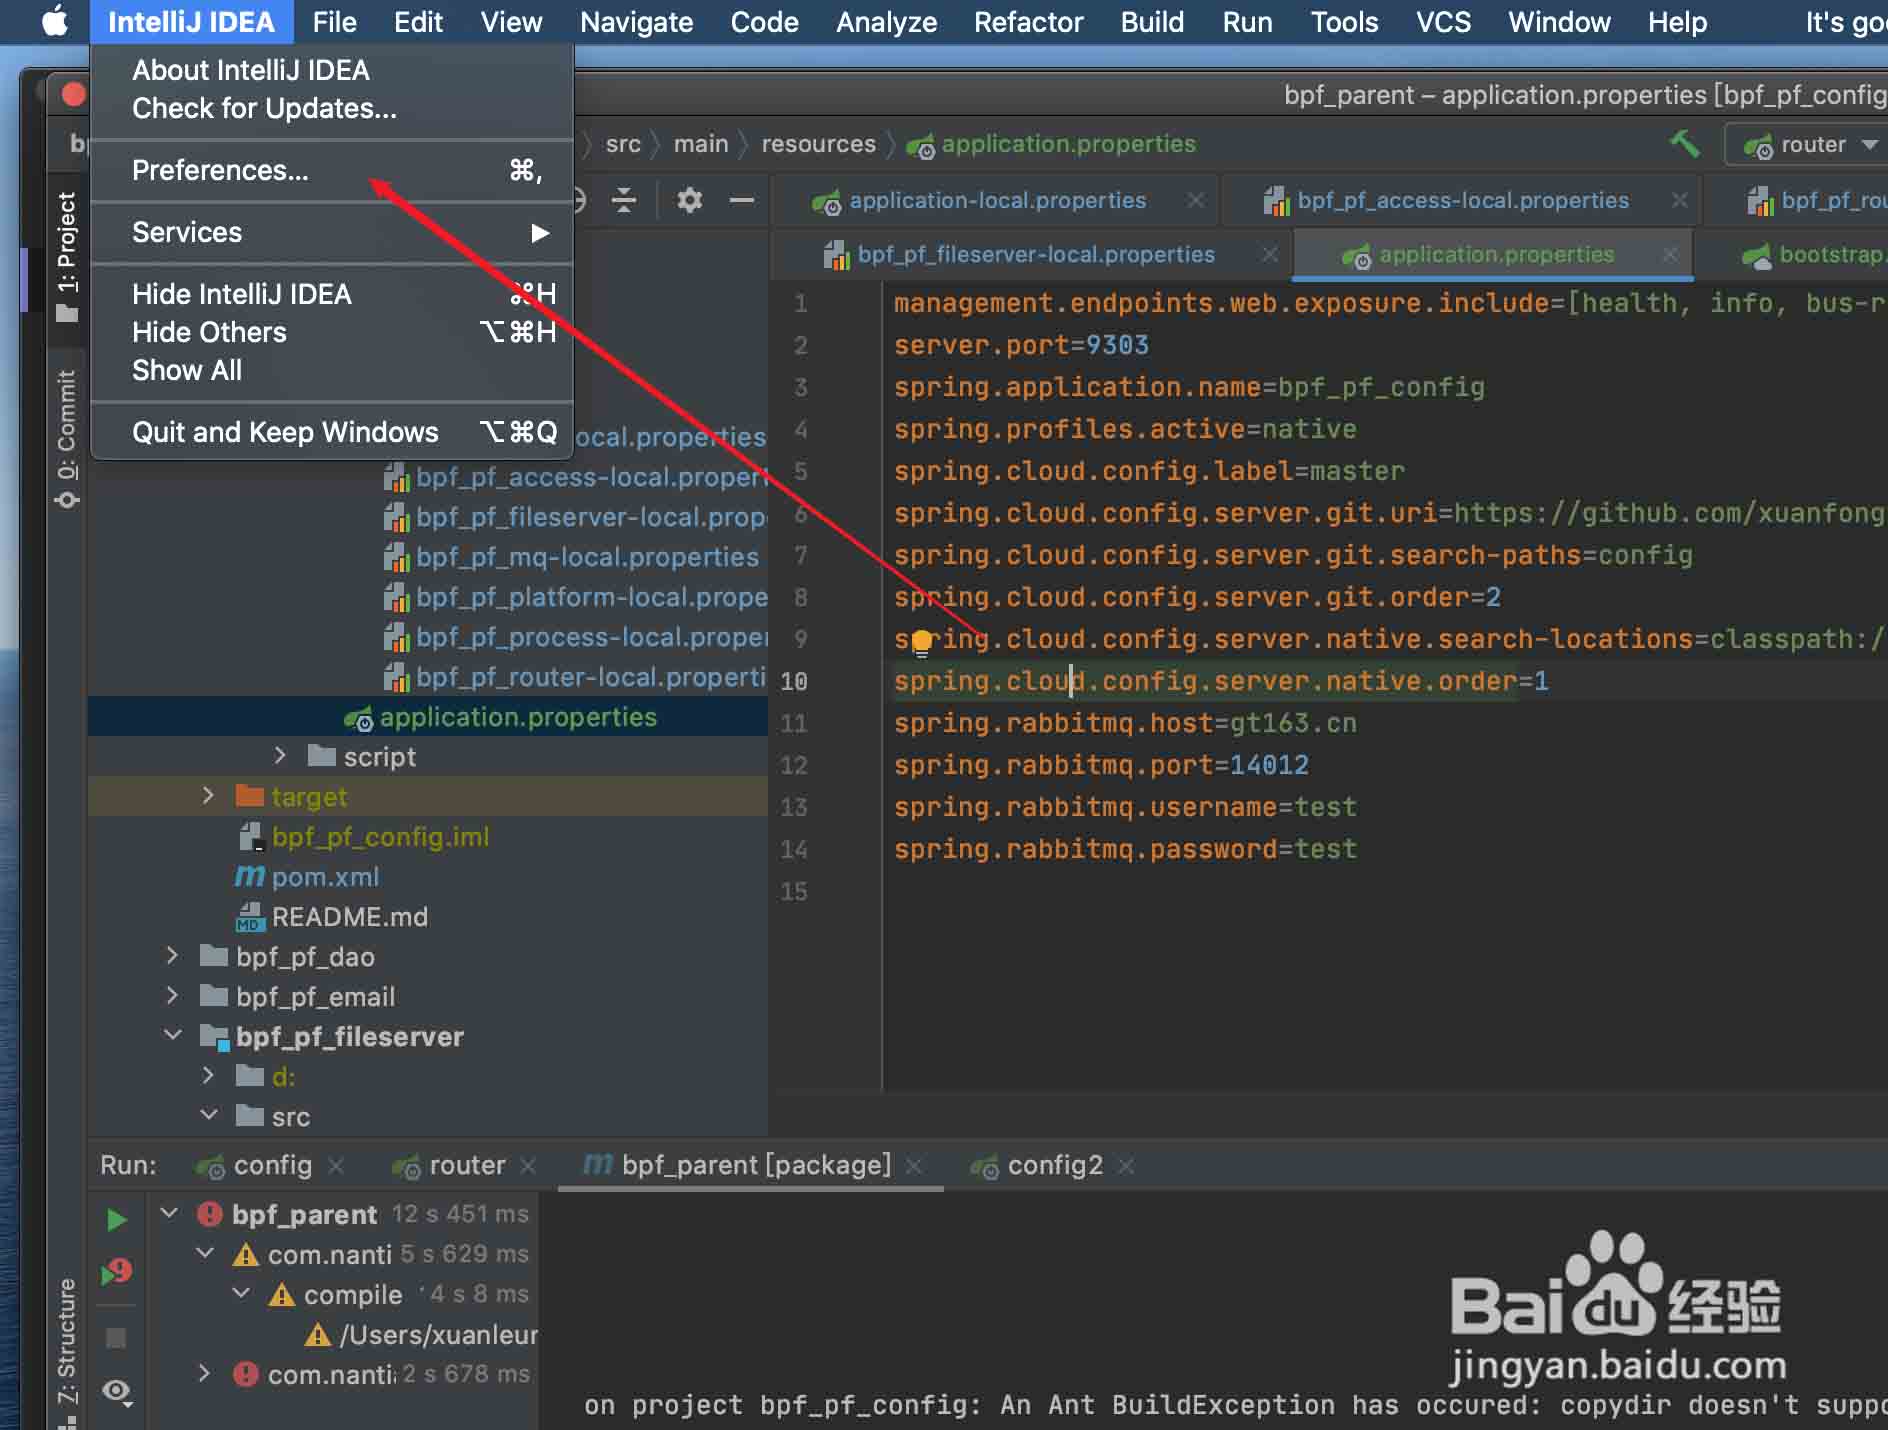Collapse the bpf_pf_fileserver module
1888x1430 pixels.
(173, 1036)
